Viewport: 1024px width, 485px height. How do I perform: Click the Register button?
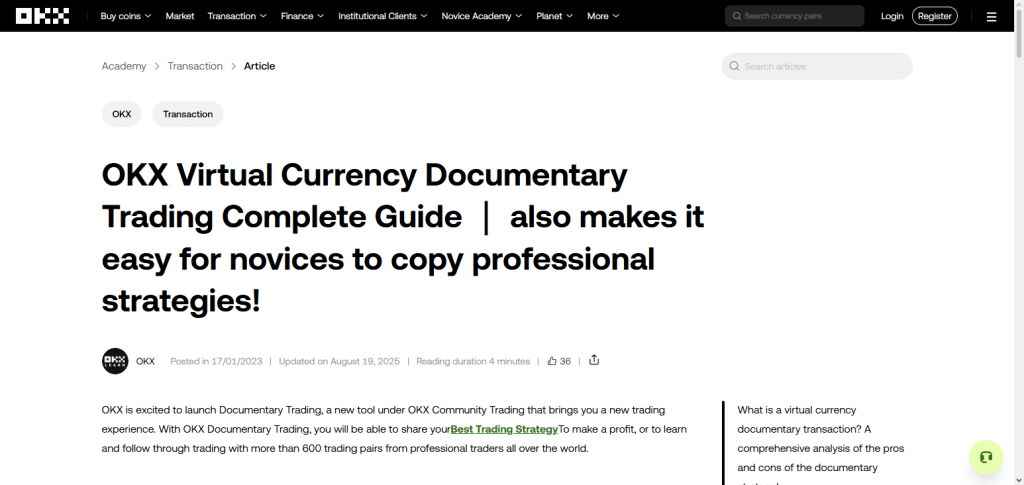(935, 16)
